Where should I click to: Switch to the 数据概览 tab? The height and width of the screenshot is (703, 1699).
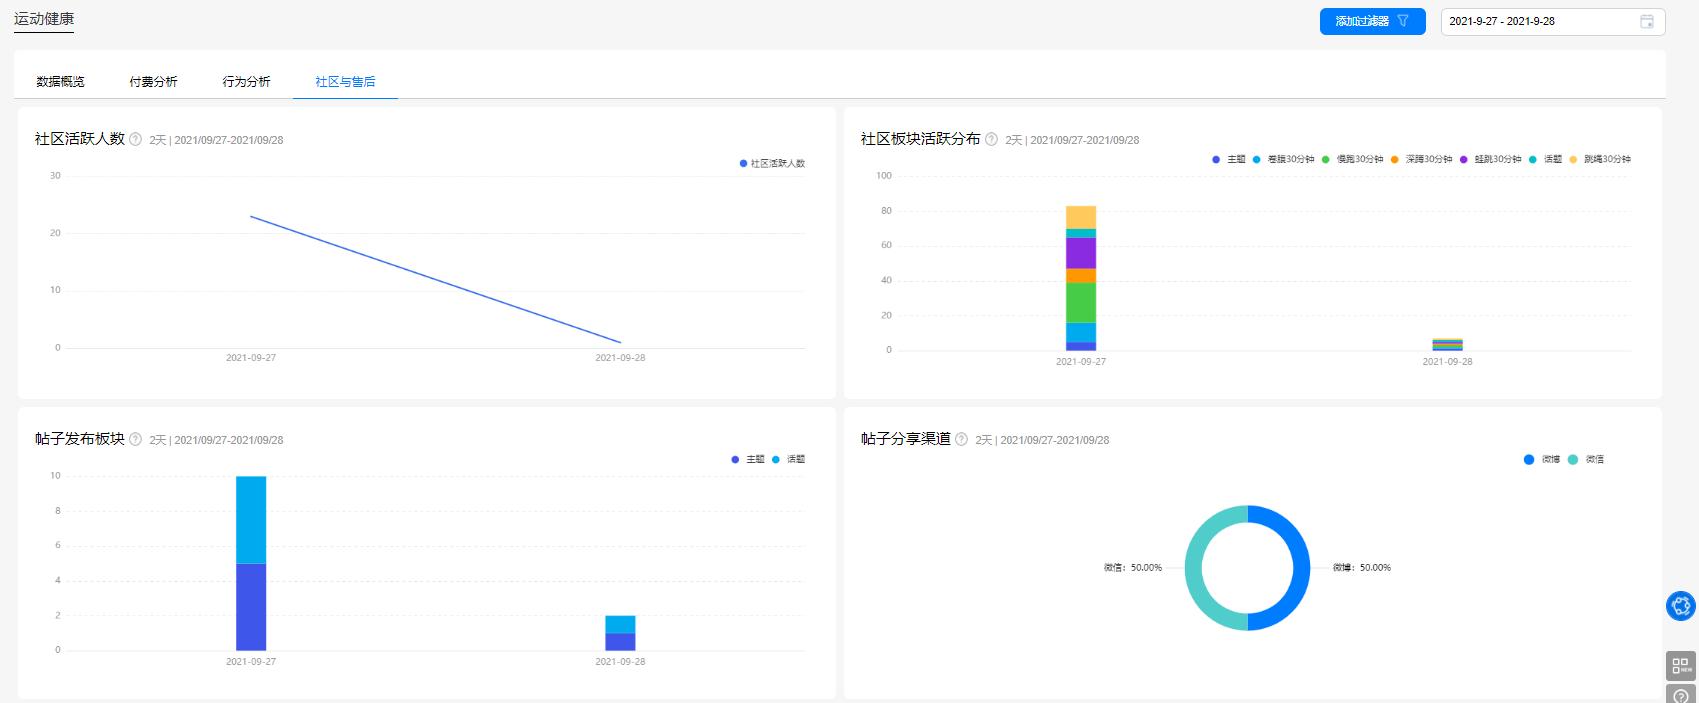tap(60, 82)
